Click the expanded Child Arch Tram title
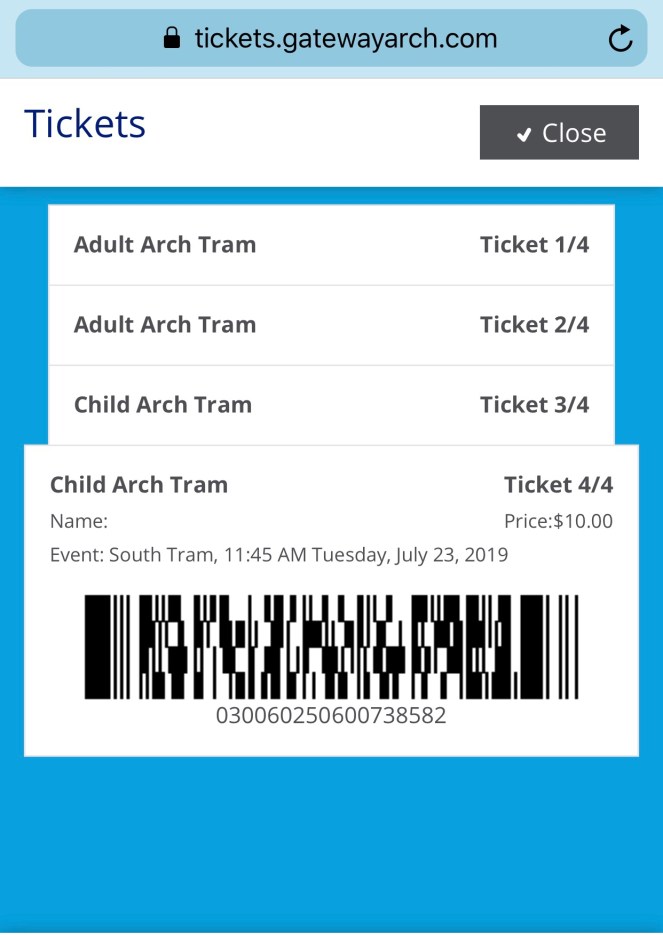Screen dimensions: 663x935 coord(139,485)
